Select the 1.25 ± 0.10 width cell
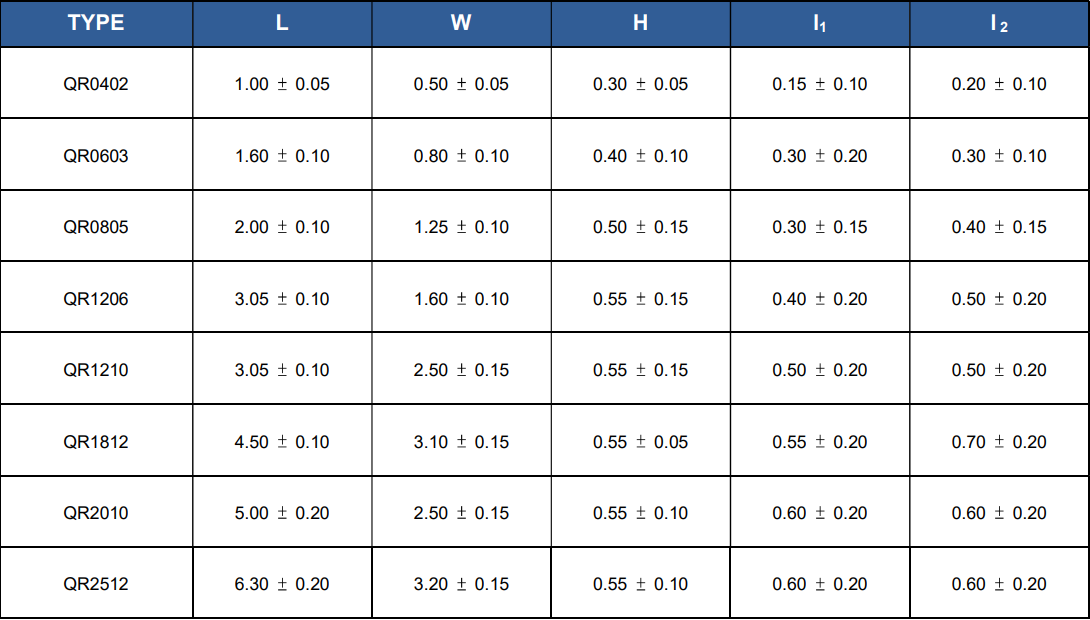This screenshot has height=620, width=1090. point(461,227)
